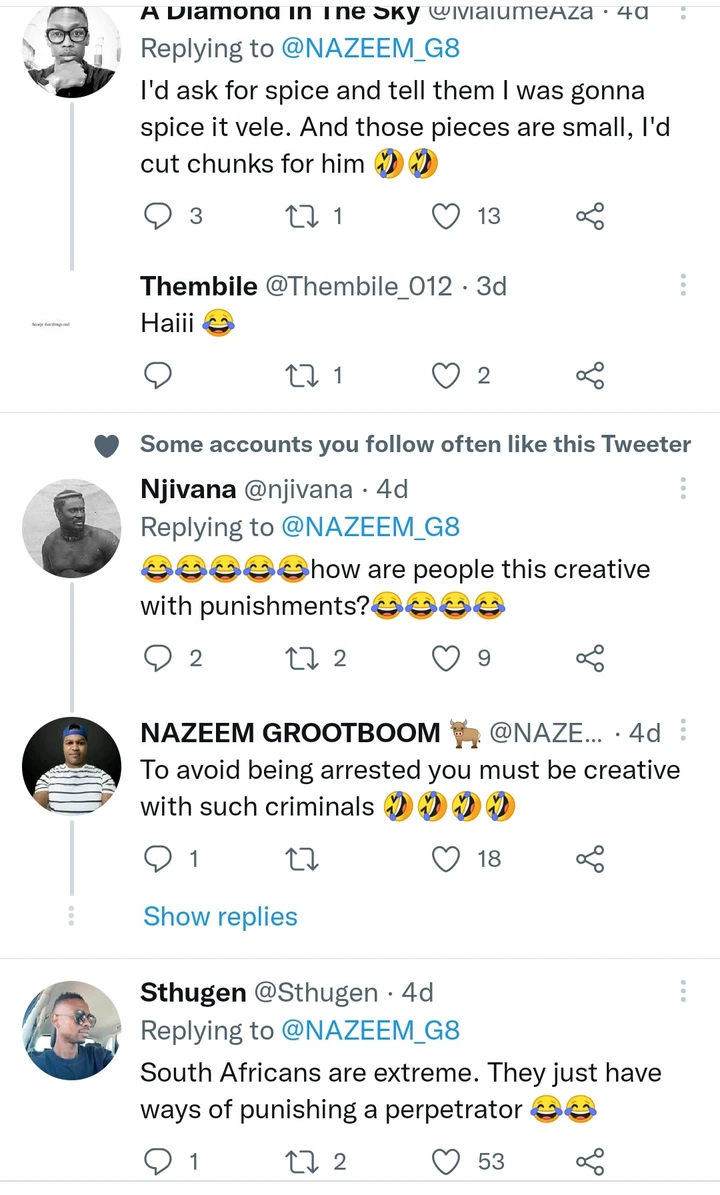This screenshot has width=720, height=1195.
Task: Open more options menu on Njivana's tweet
Action: [x=683, y=489]
